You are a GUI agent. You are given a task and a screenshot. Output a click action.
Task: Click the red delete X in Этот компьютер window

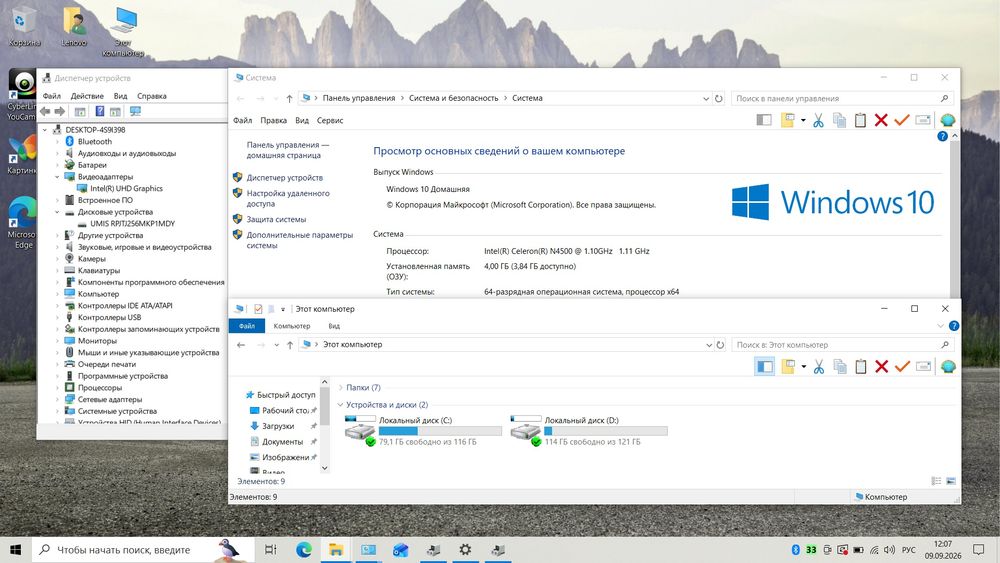tap(881, 367)
